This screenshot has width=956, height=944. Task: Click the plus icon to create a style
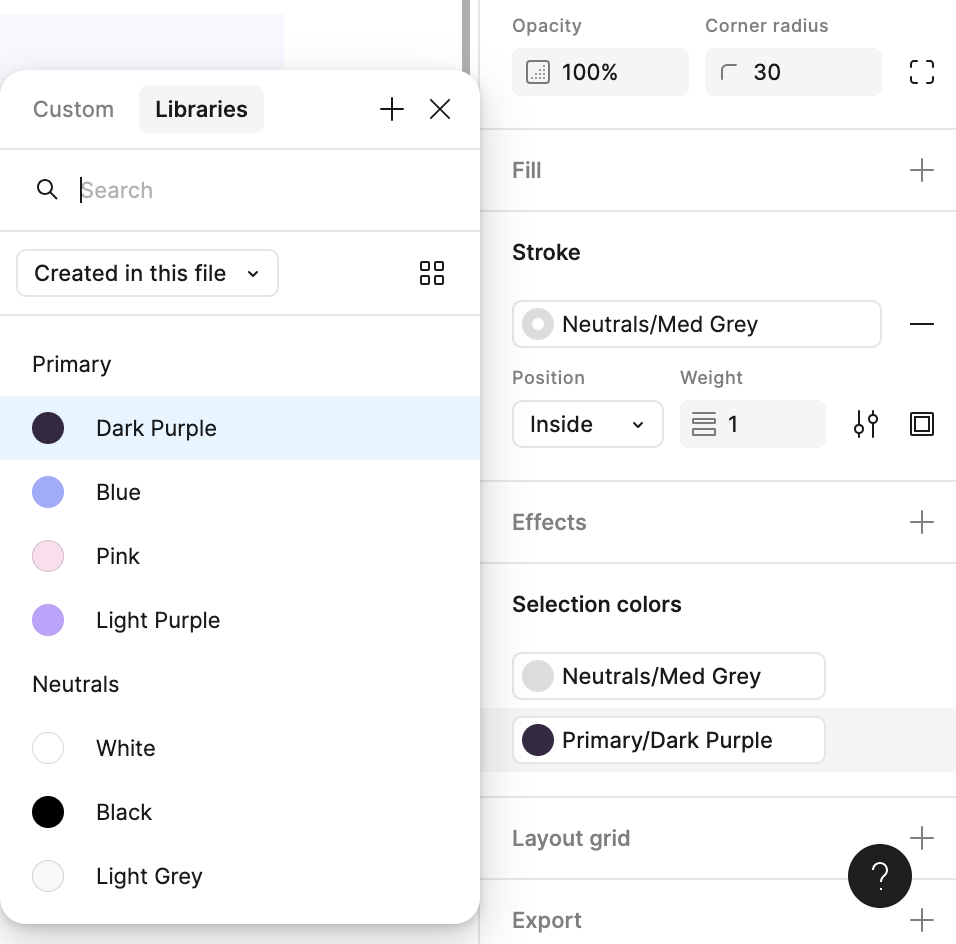[392, 110]
